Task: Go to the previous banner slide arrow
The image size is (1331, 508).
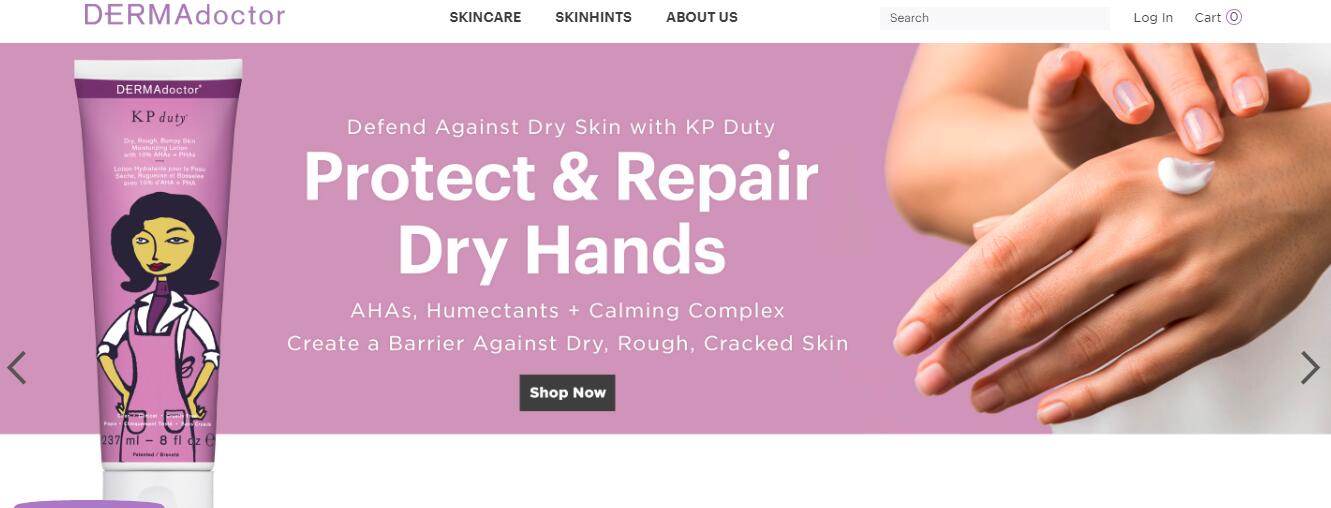Action: (x=16, y=368)
